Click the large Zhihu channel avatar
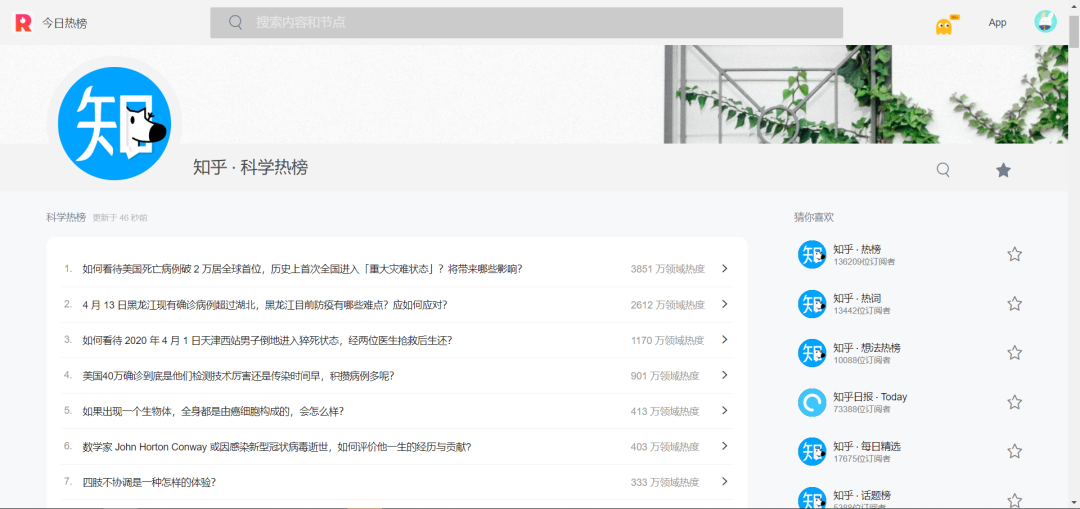The height and width of the screenshot is (509, 1080). point(114,124)
